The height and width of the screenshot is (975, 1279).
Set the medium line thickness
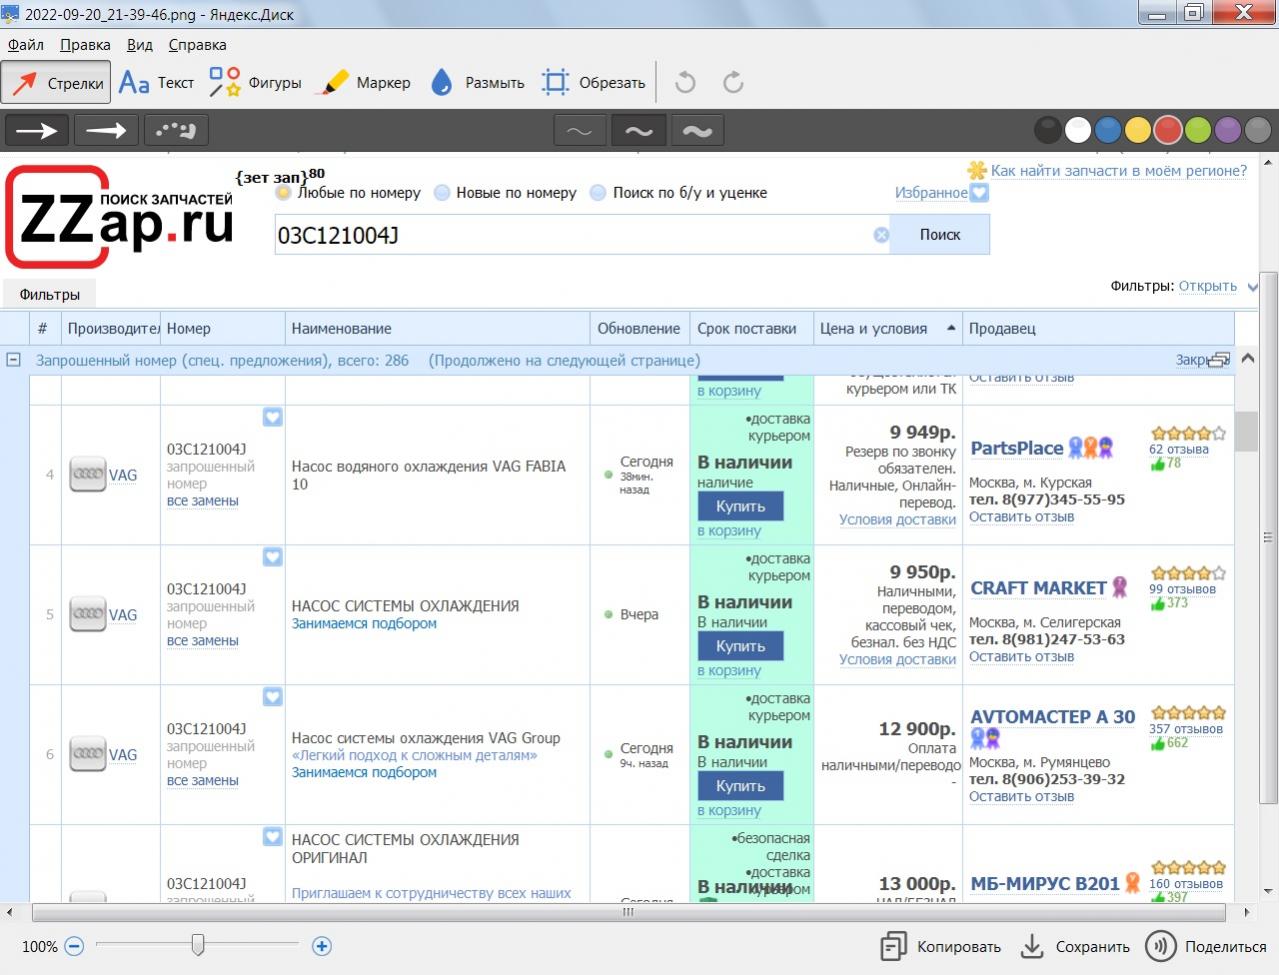pos(639,130)
